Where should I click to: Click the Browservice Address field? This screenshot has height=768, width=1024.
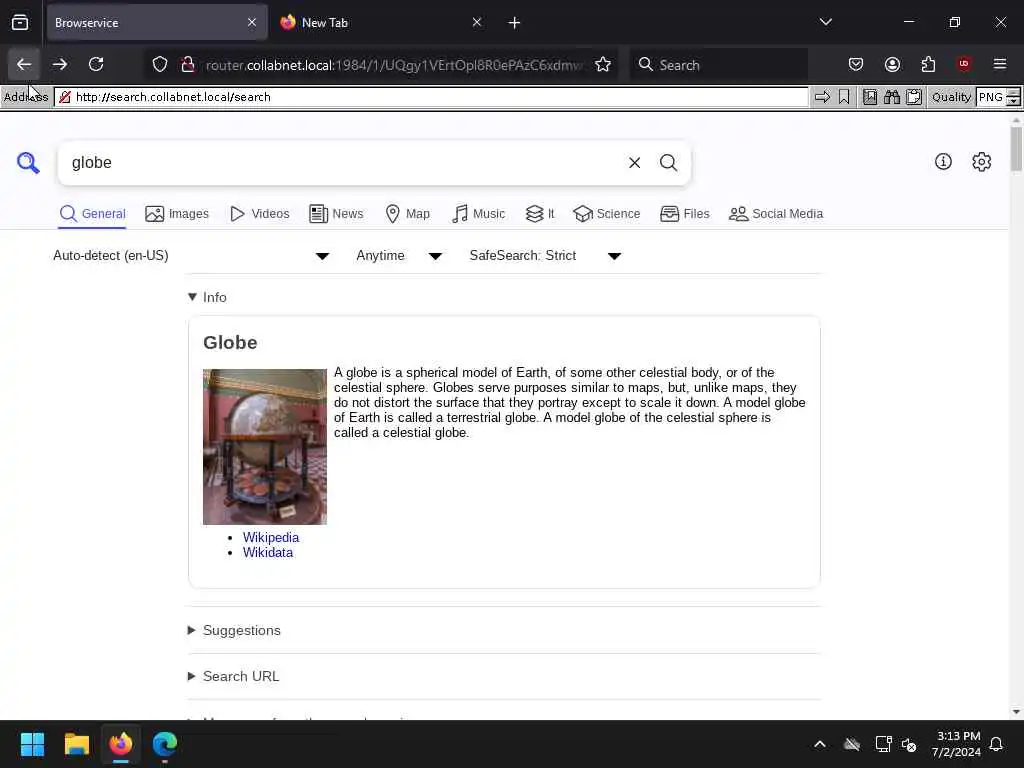(x=431, y=97)
